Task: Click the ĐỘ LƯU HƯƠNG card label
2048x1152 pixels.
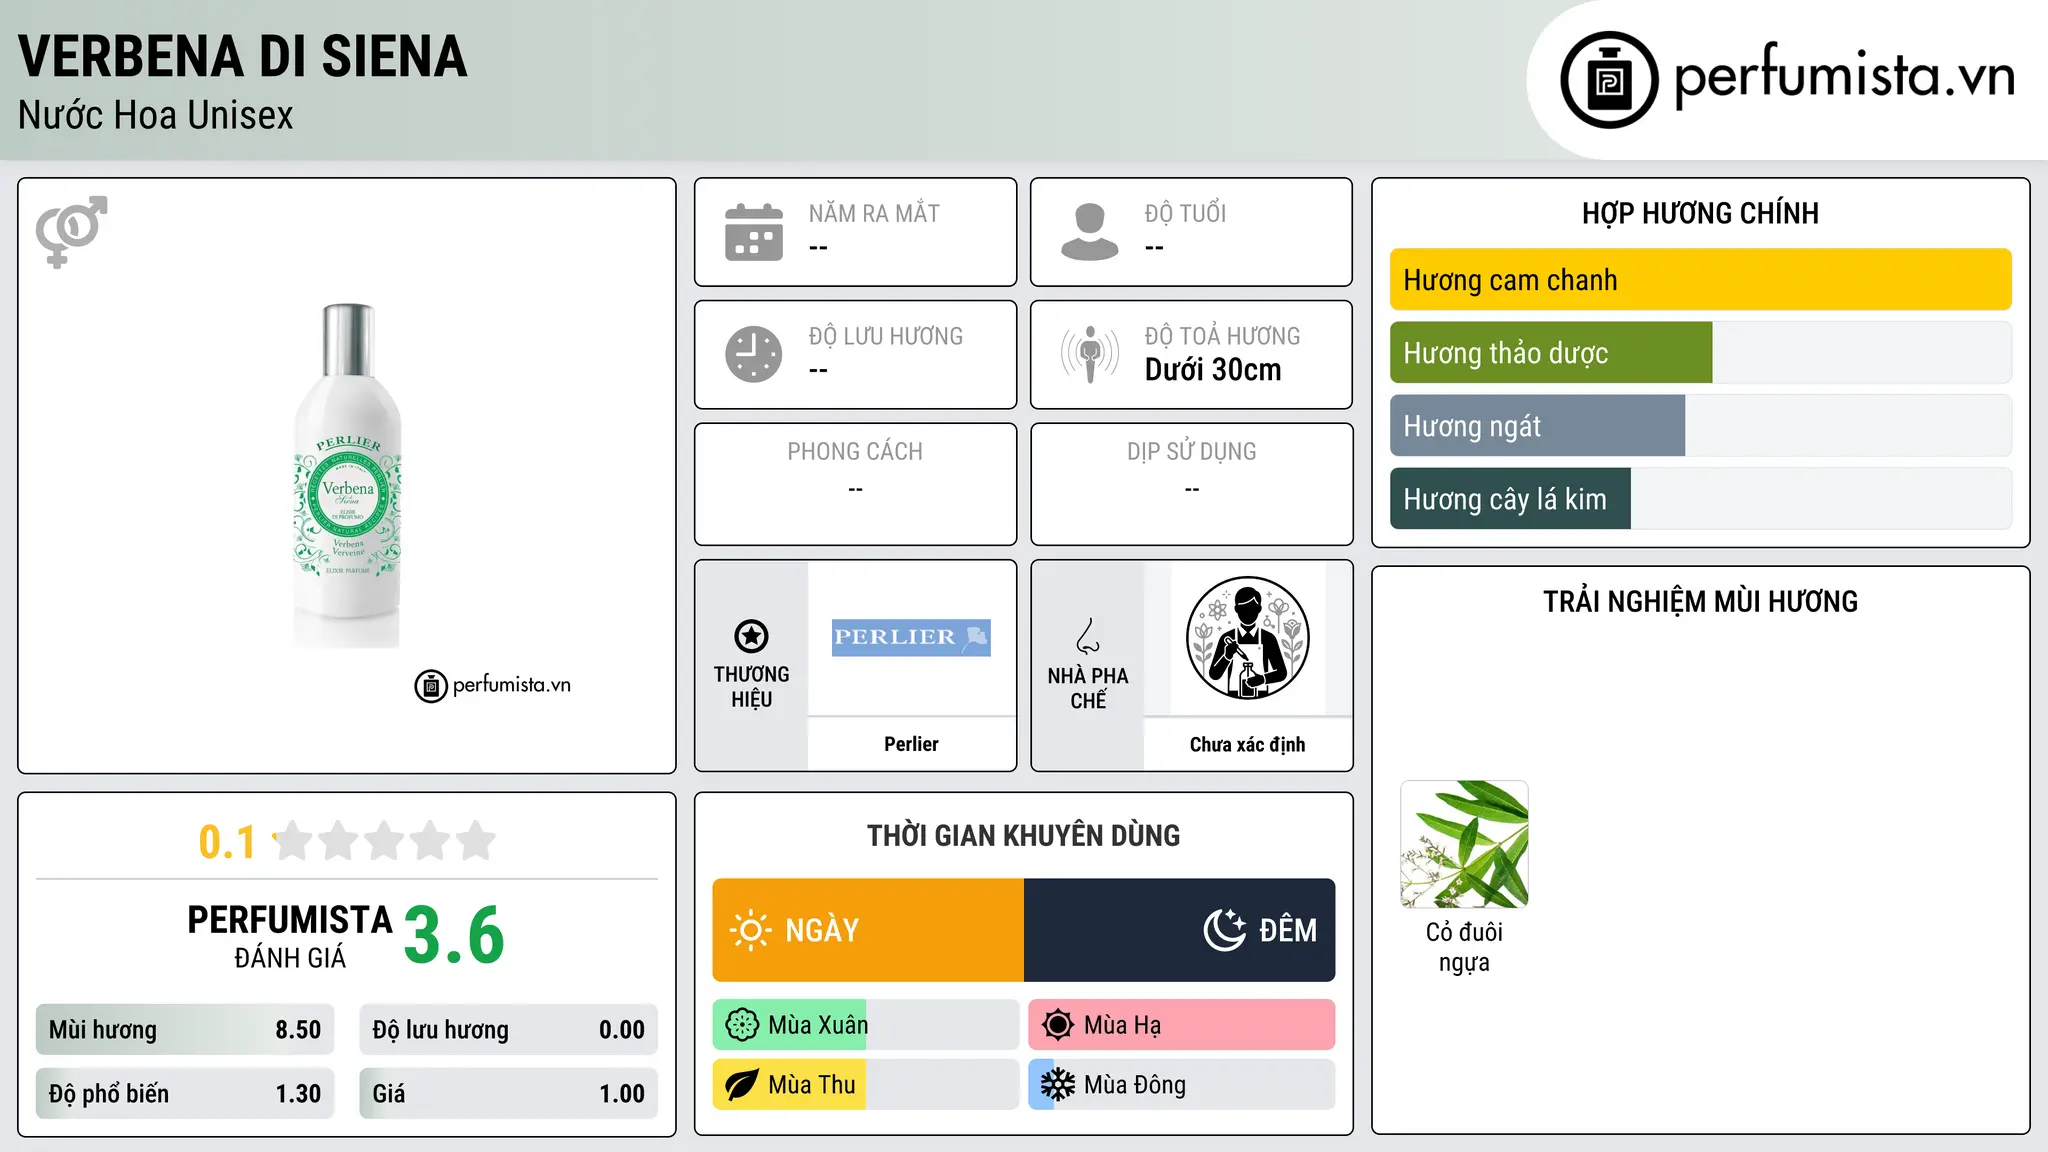Action: coord(886,337)
